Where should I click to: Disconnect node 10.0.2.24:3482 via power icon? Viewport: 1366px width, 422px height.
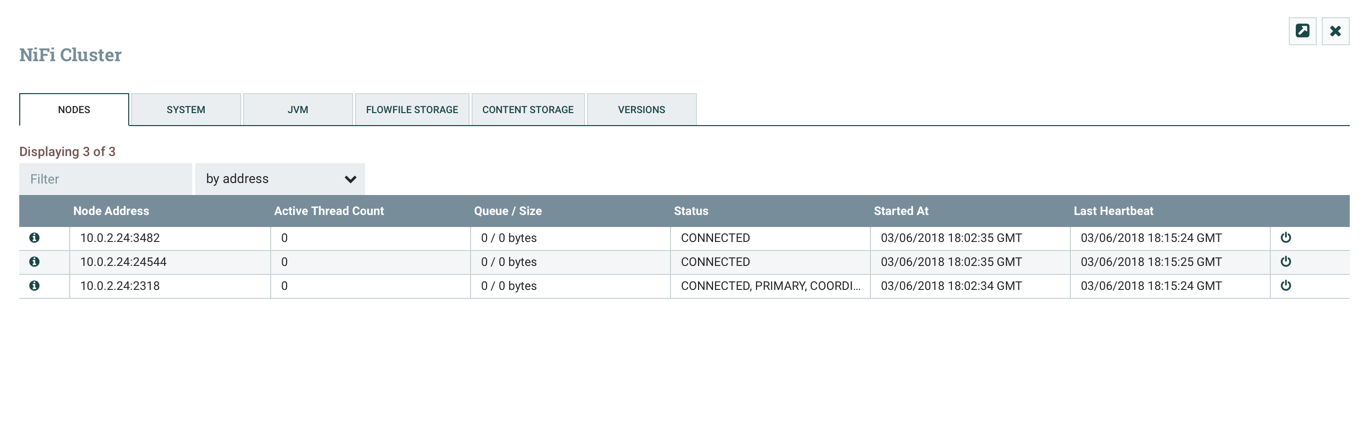pos(1285,238)
